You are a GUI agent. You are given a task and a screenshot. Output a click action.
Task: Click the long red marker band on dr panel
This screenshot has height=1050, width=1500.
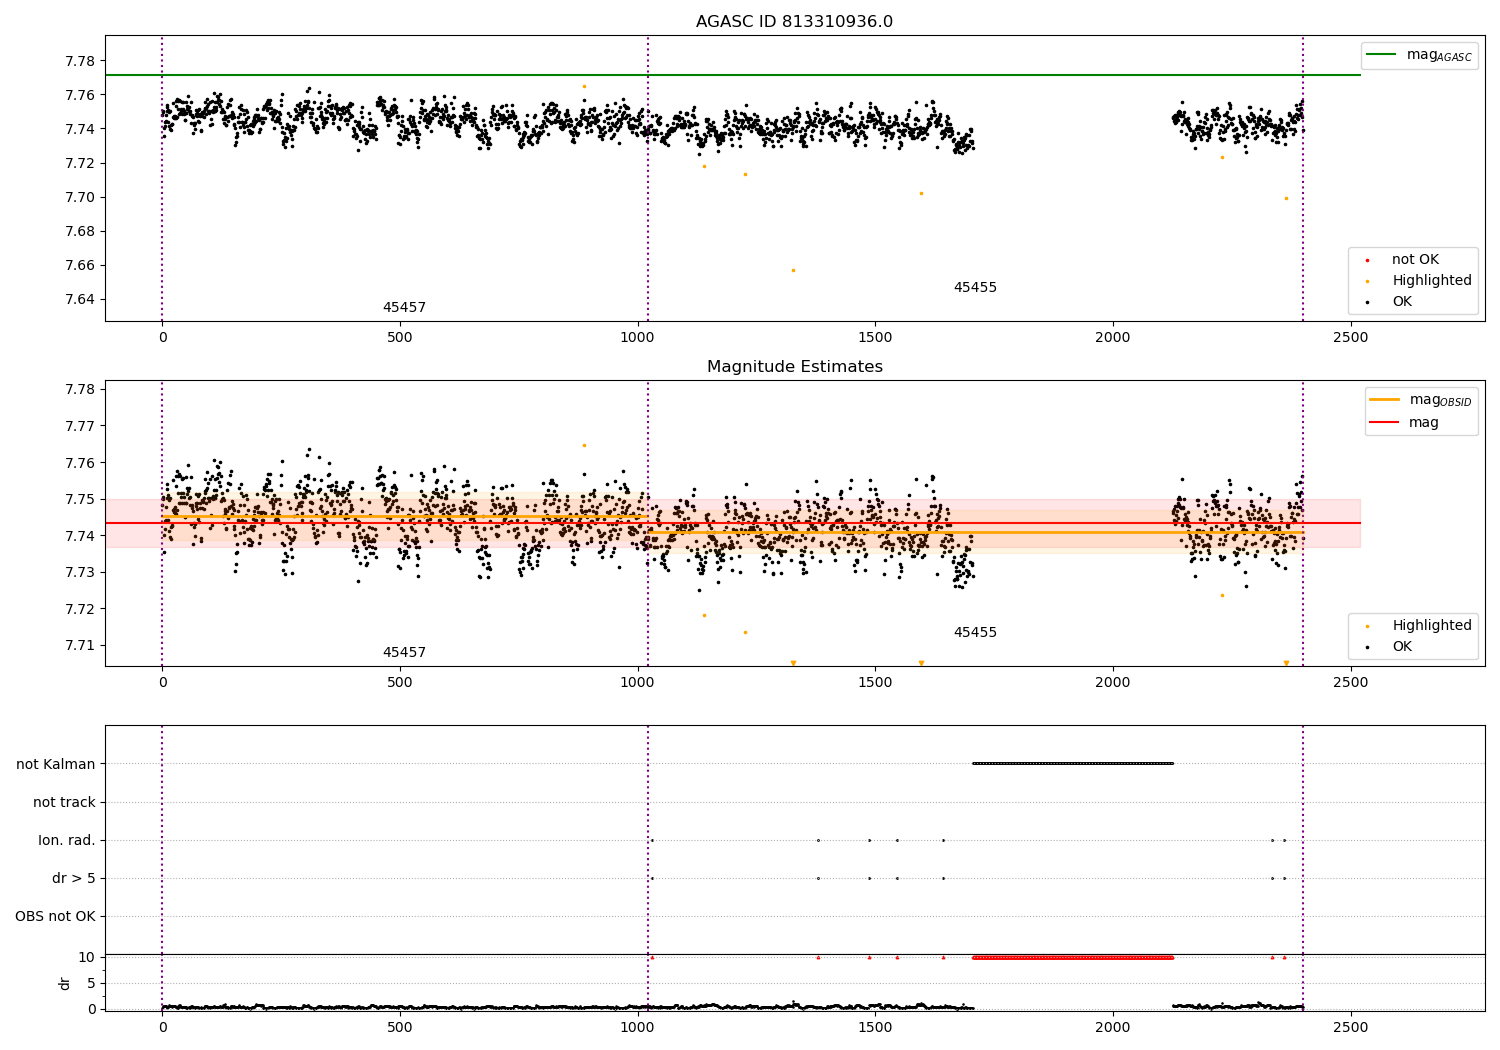click(1073, 957)
